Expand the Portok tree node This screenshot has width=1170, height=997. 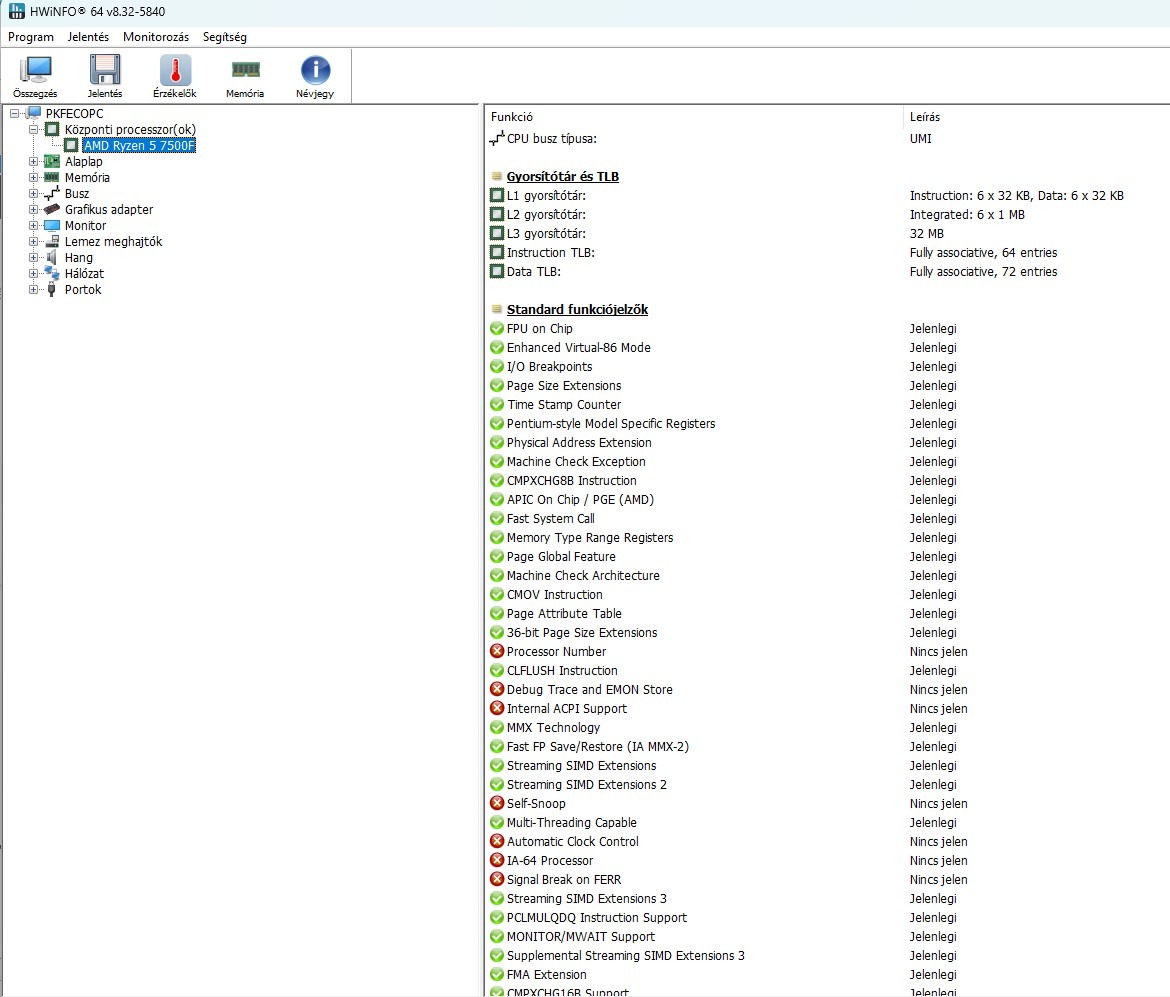click(33, 290)
